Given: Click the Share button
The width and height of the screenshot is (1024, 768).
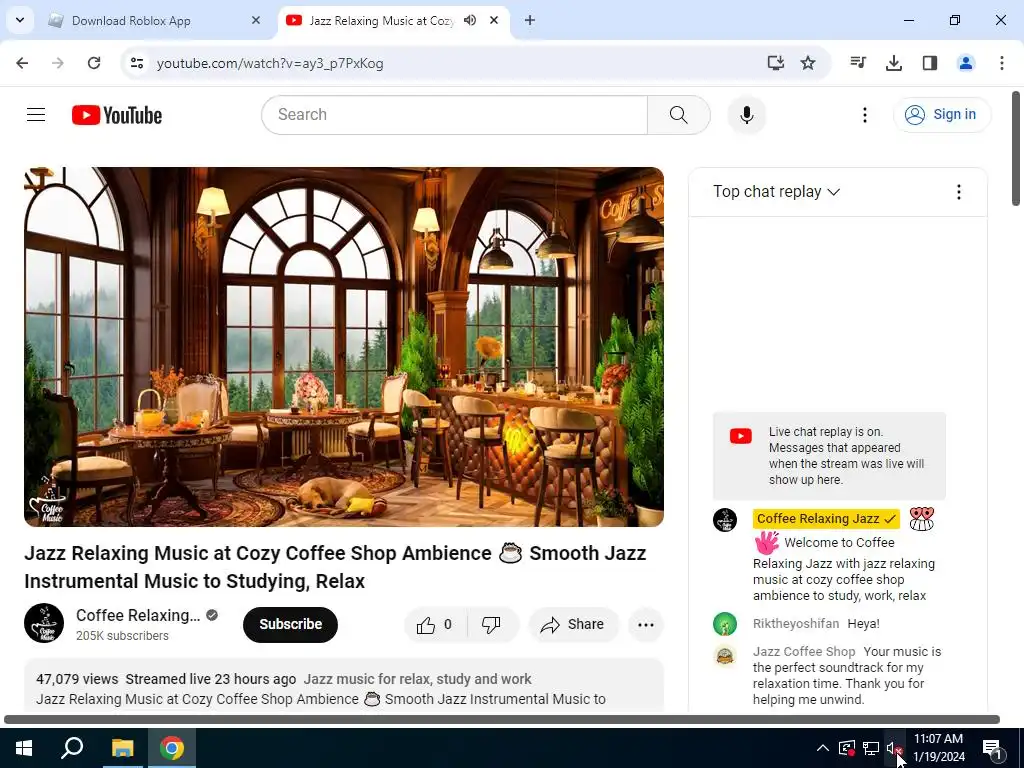Looking at the screenshot, I should pos(572,625).
